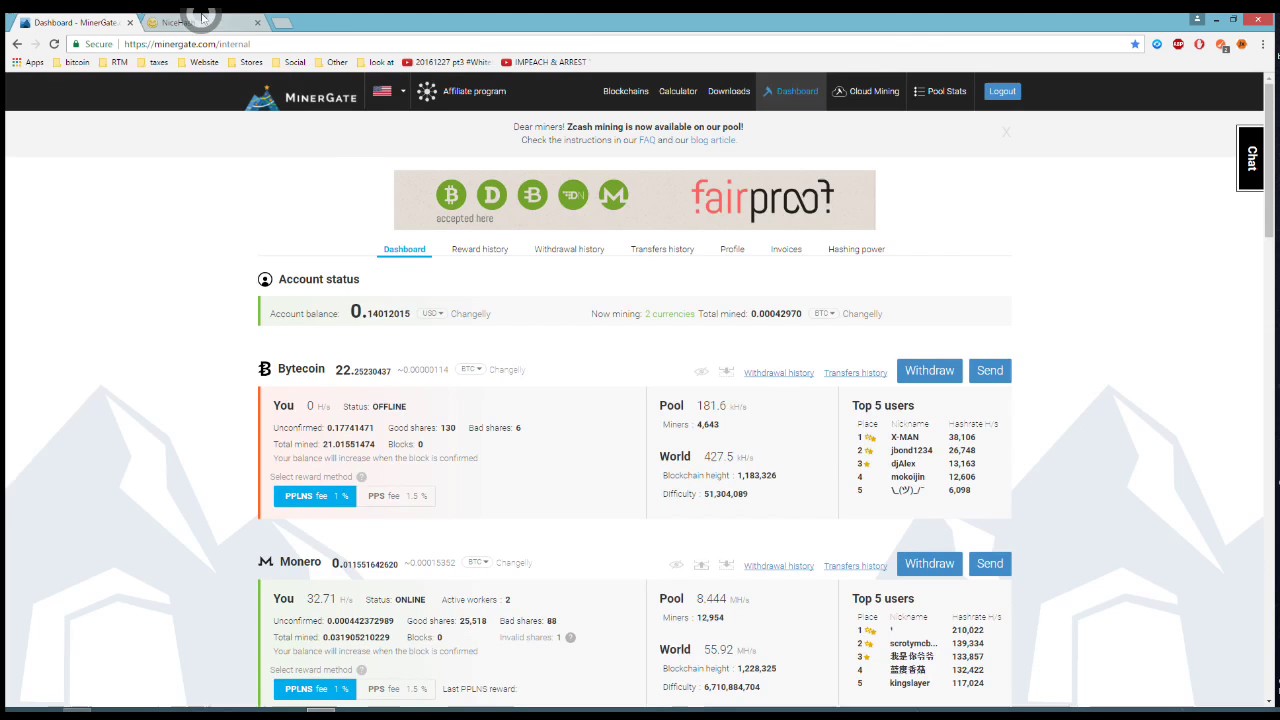Click the Monero reward method help icon
This screenshot has height=720, width=1280.
click(x=361, y=670)
